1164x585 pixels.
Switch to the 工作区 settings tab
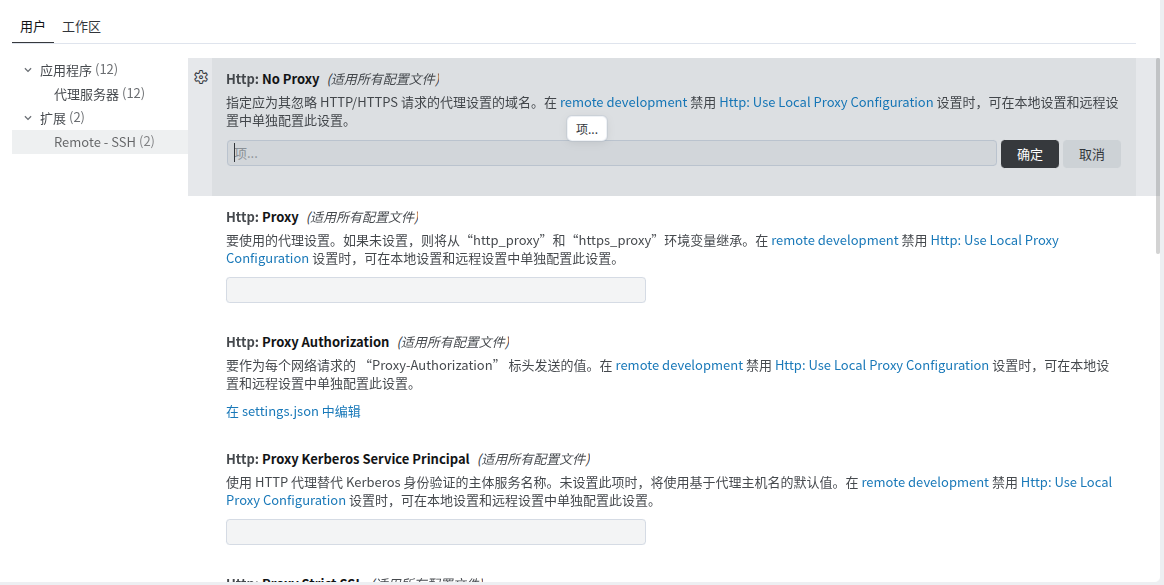pos(81,27)
